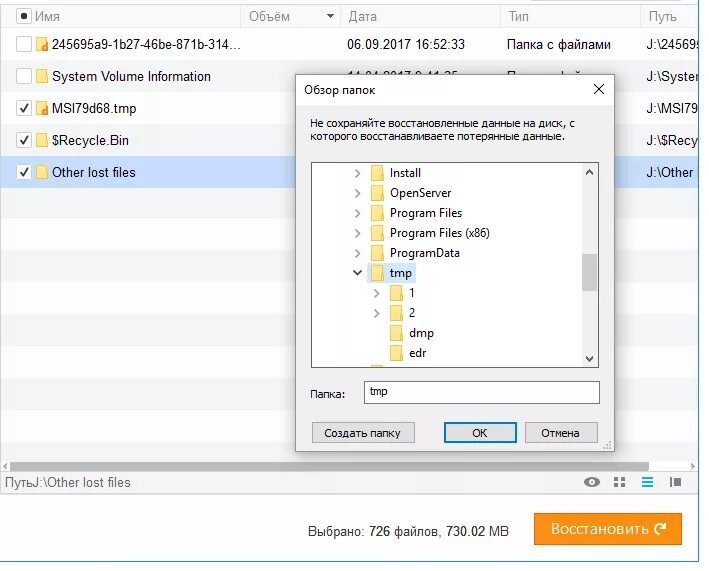The height and width of the screenshot is (571, 709).
Task: Check the System Volume Information checkbox
Action: pyautogui.click(x=24, y=76)
